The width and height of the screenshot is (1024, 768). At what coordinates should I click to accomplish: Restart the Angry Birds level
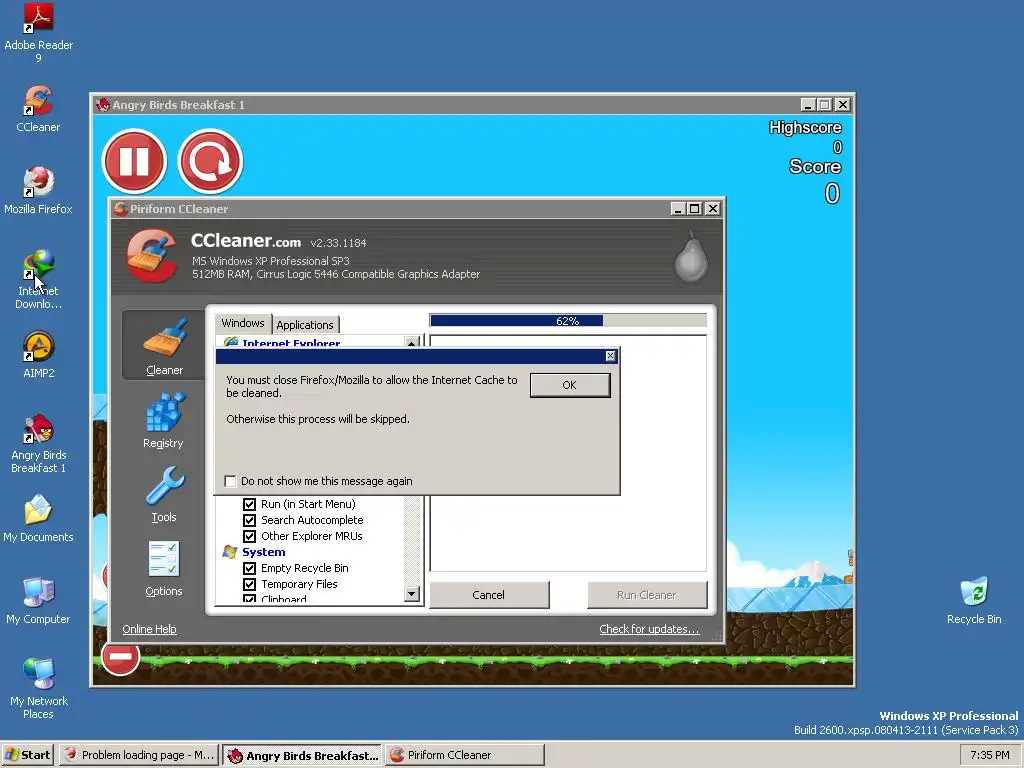(211, 161)
